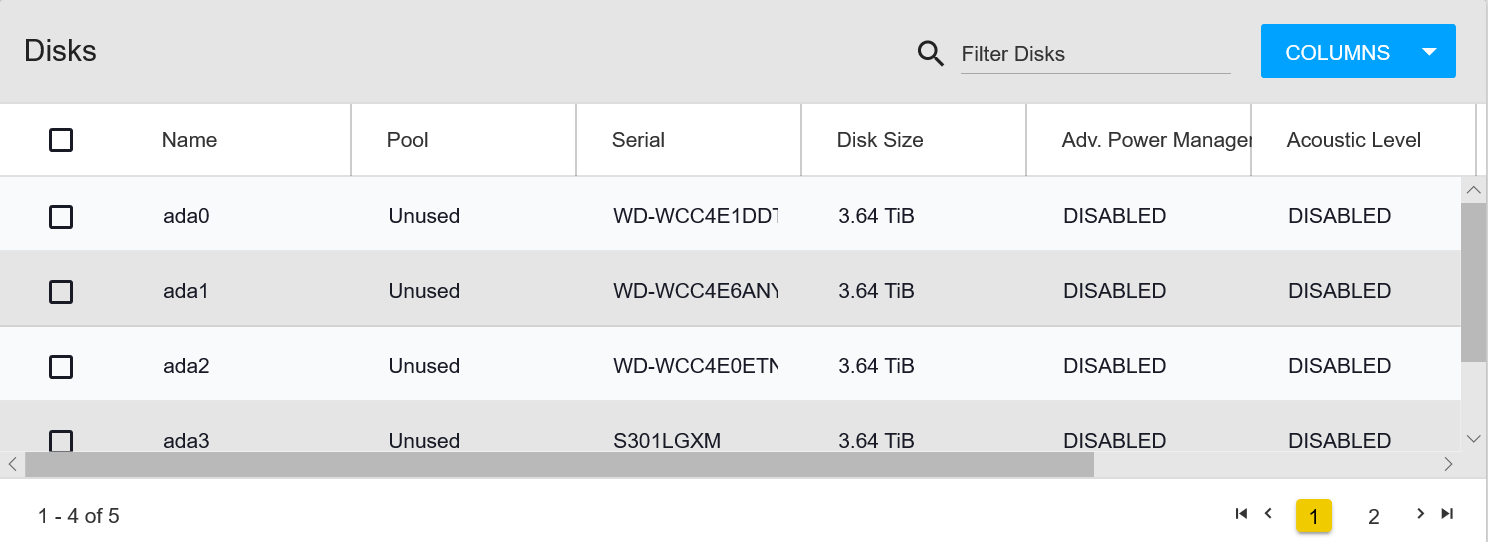Focus the Filter Disks input field

[1095, 54]
